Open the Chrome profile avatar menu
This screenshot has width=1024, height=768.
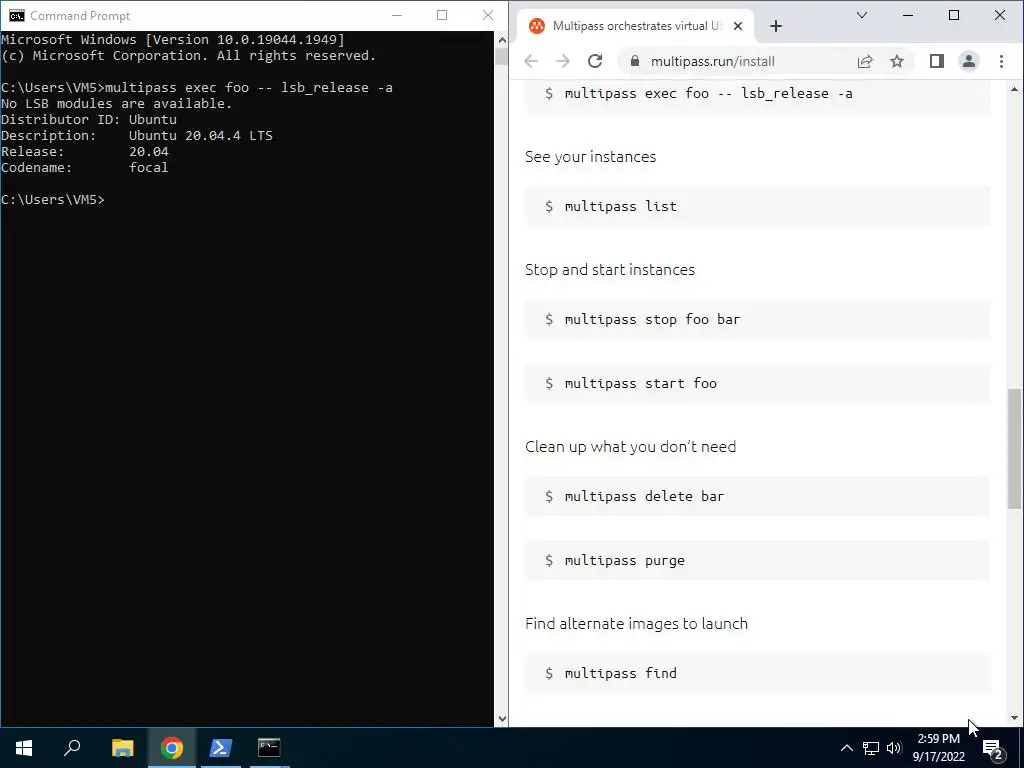[x=968, y=61]
